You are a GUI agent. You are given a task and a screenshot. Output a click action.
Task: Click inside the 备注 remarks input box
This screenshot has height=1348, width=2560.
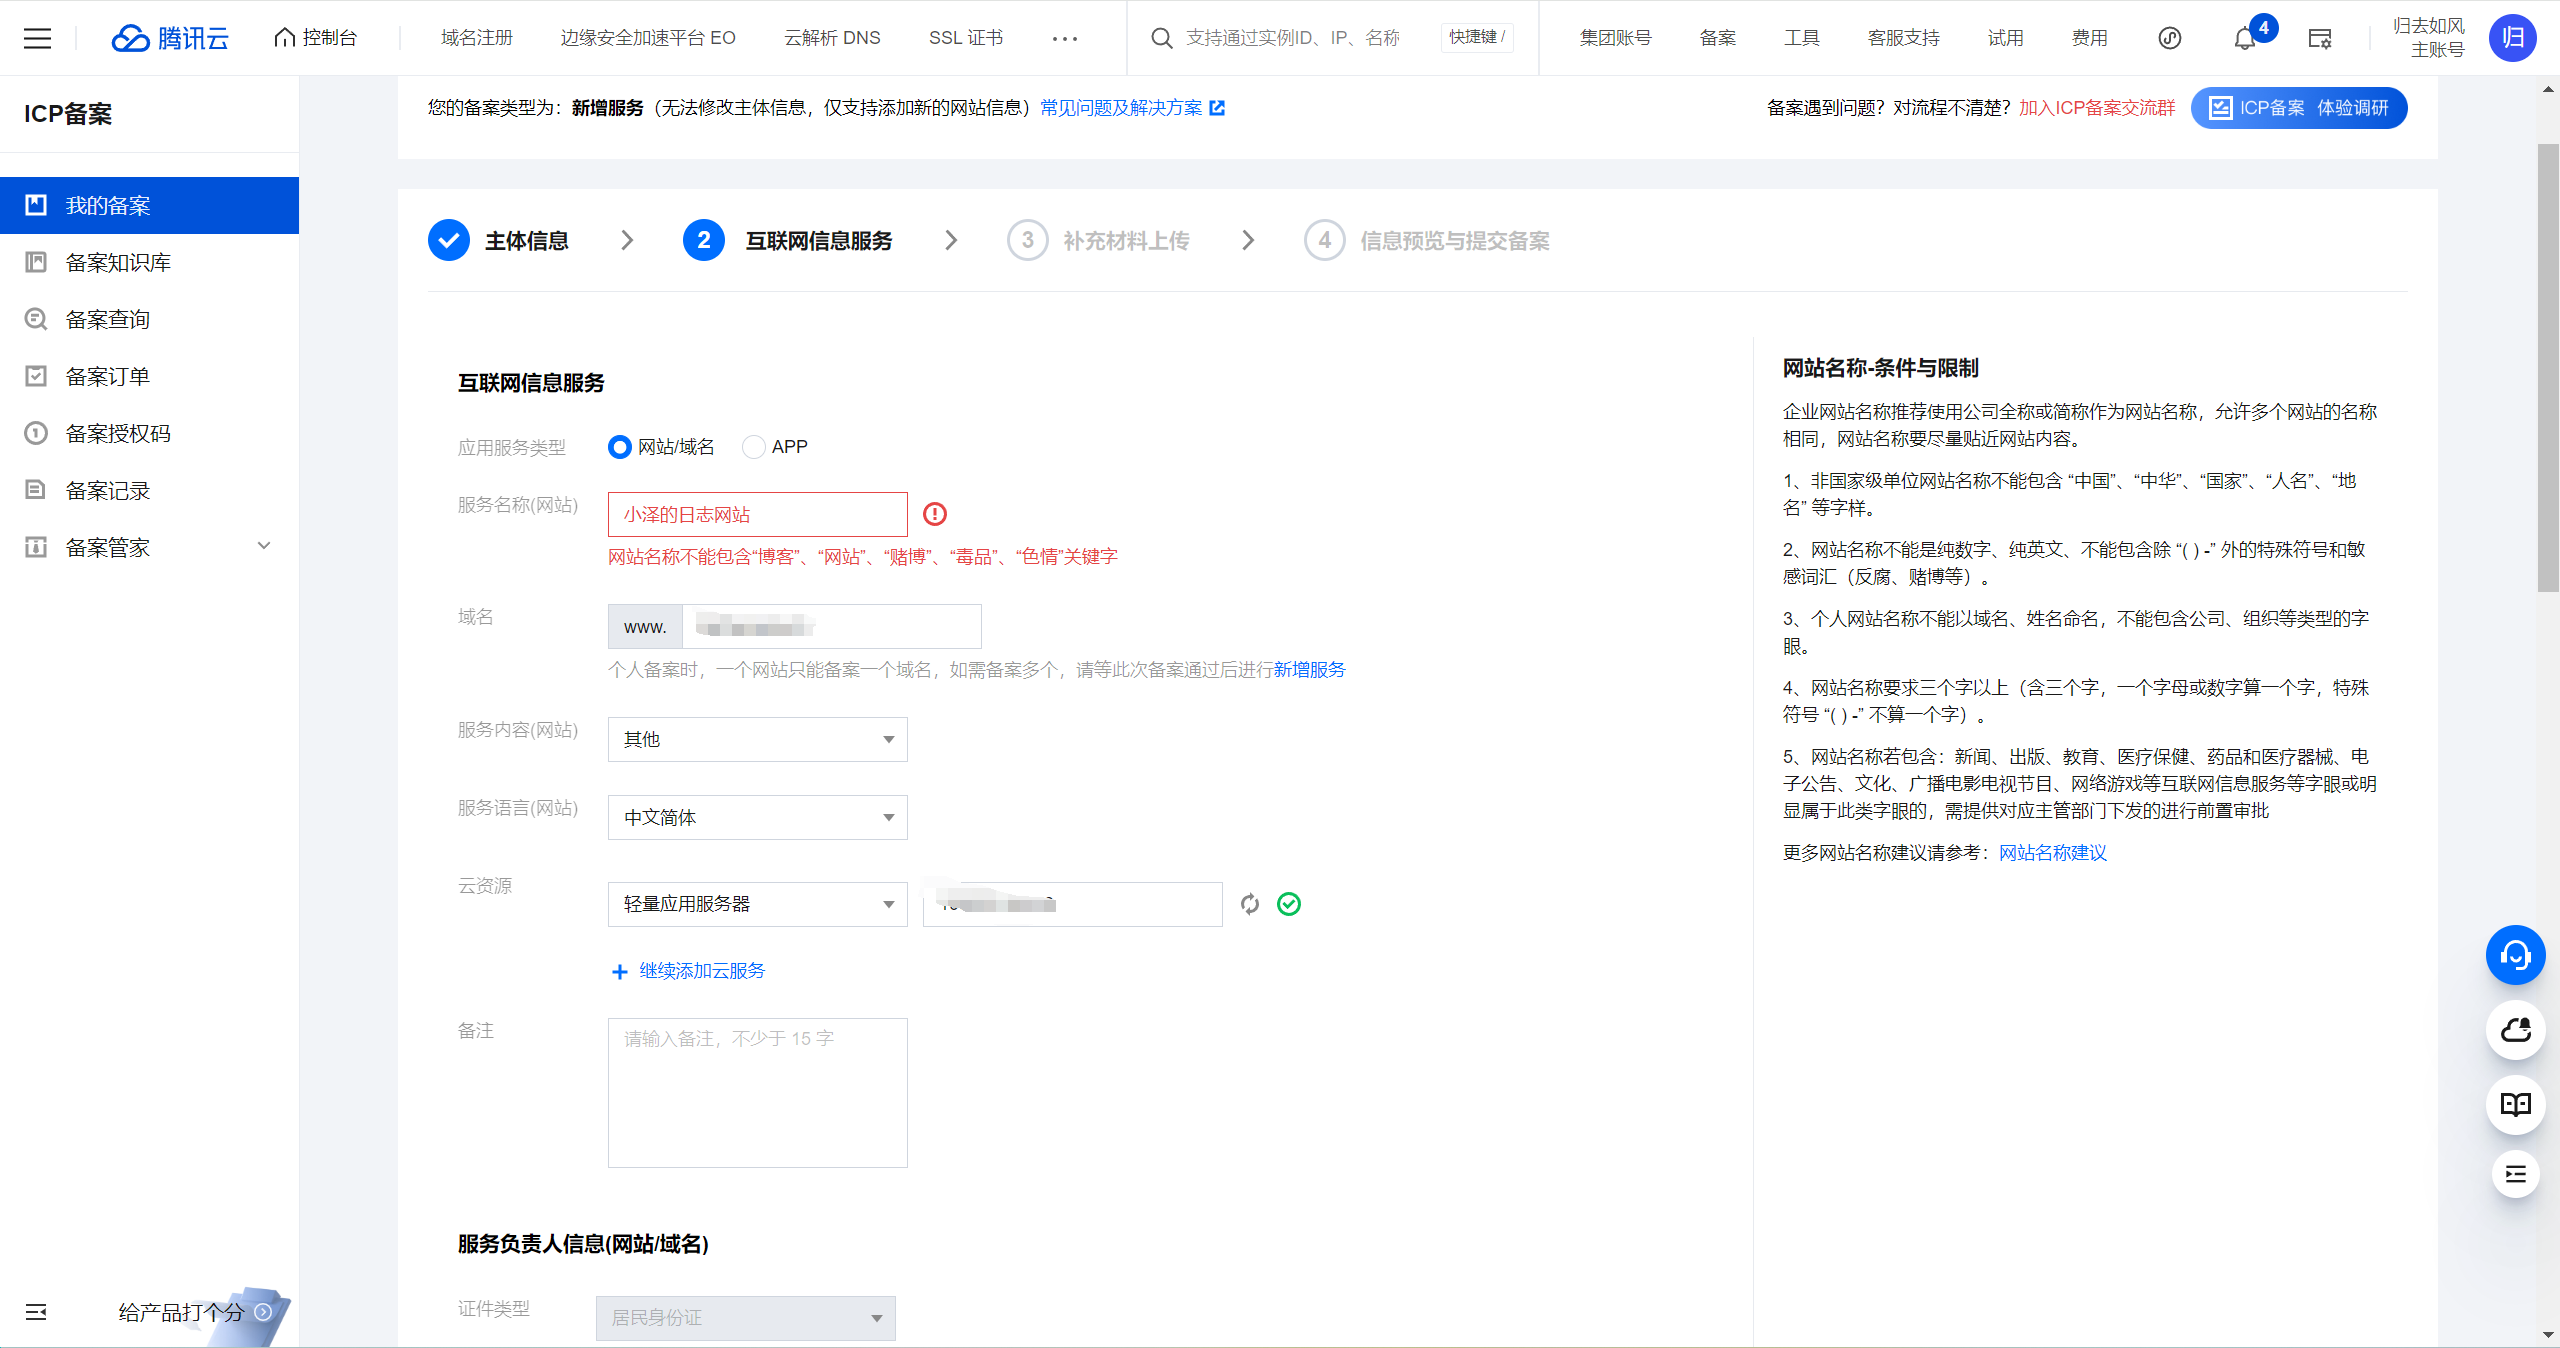756,1090
